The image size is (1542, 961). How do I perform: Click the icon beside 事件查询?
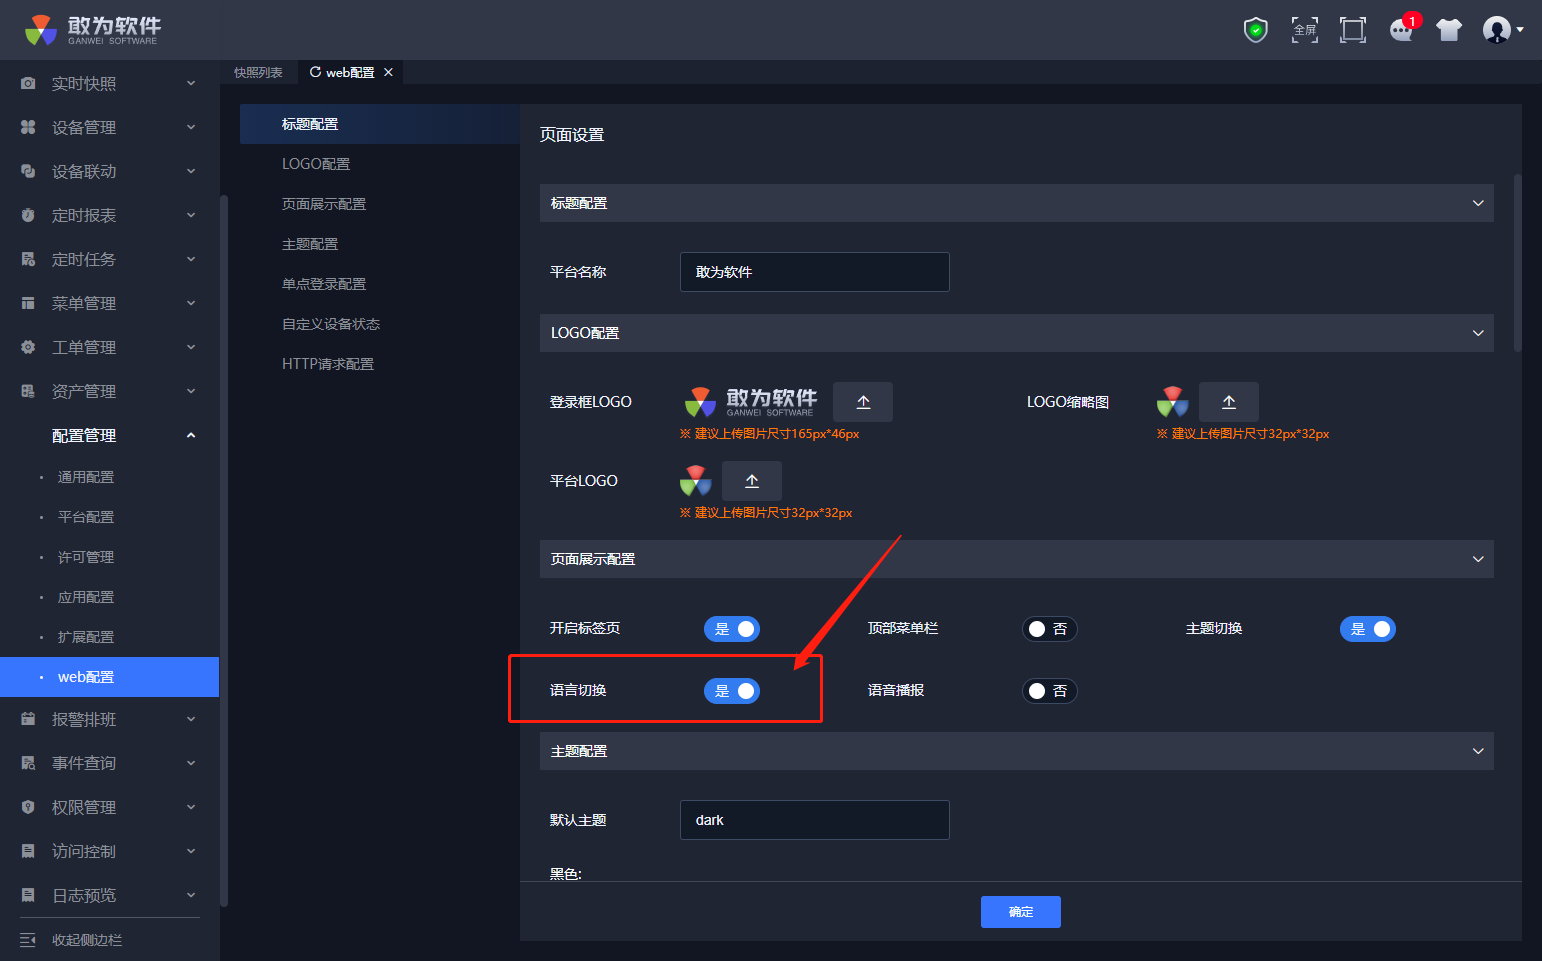tap(28, 763)
